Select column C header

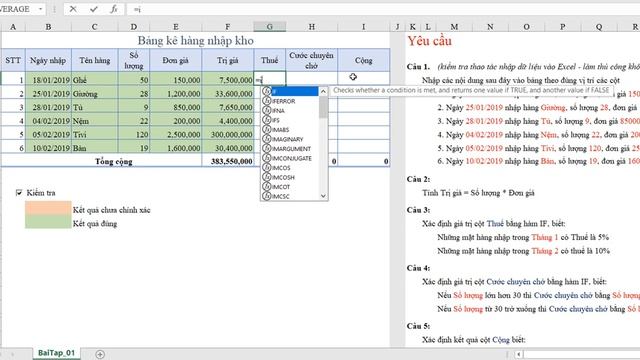click(94, 27)
